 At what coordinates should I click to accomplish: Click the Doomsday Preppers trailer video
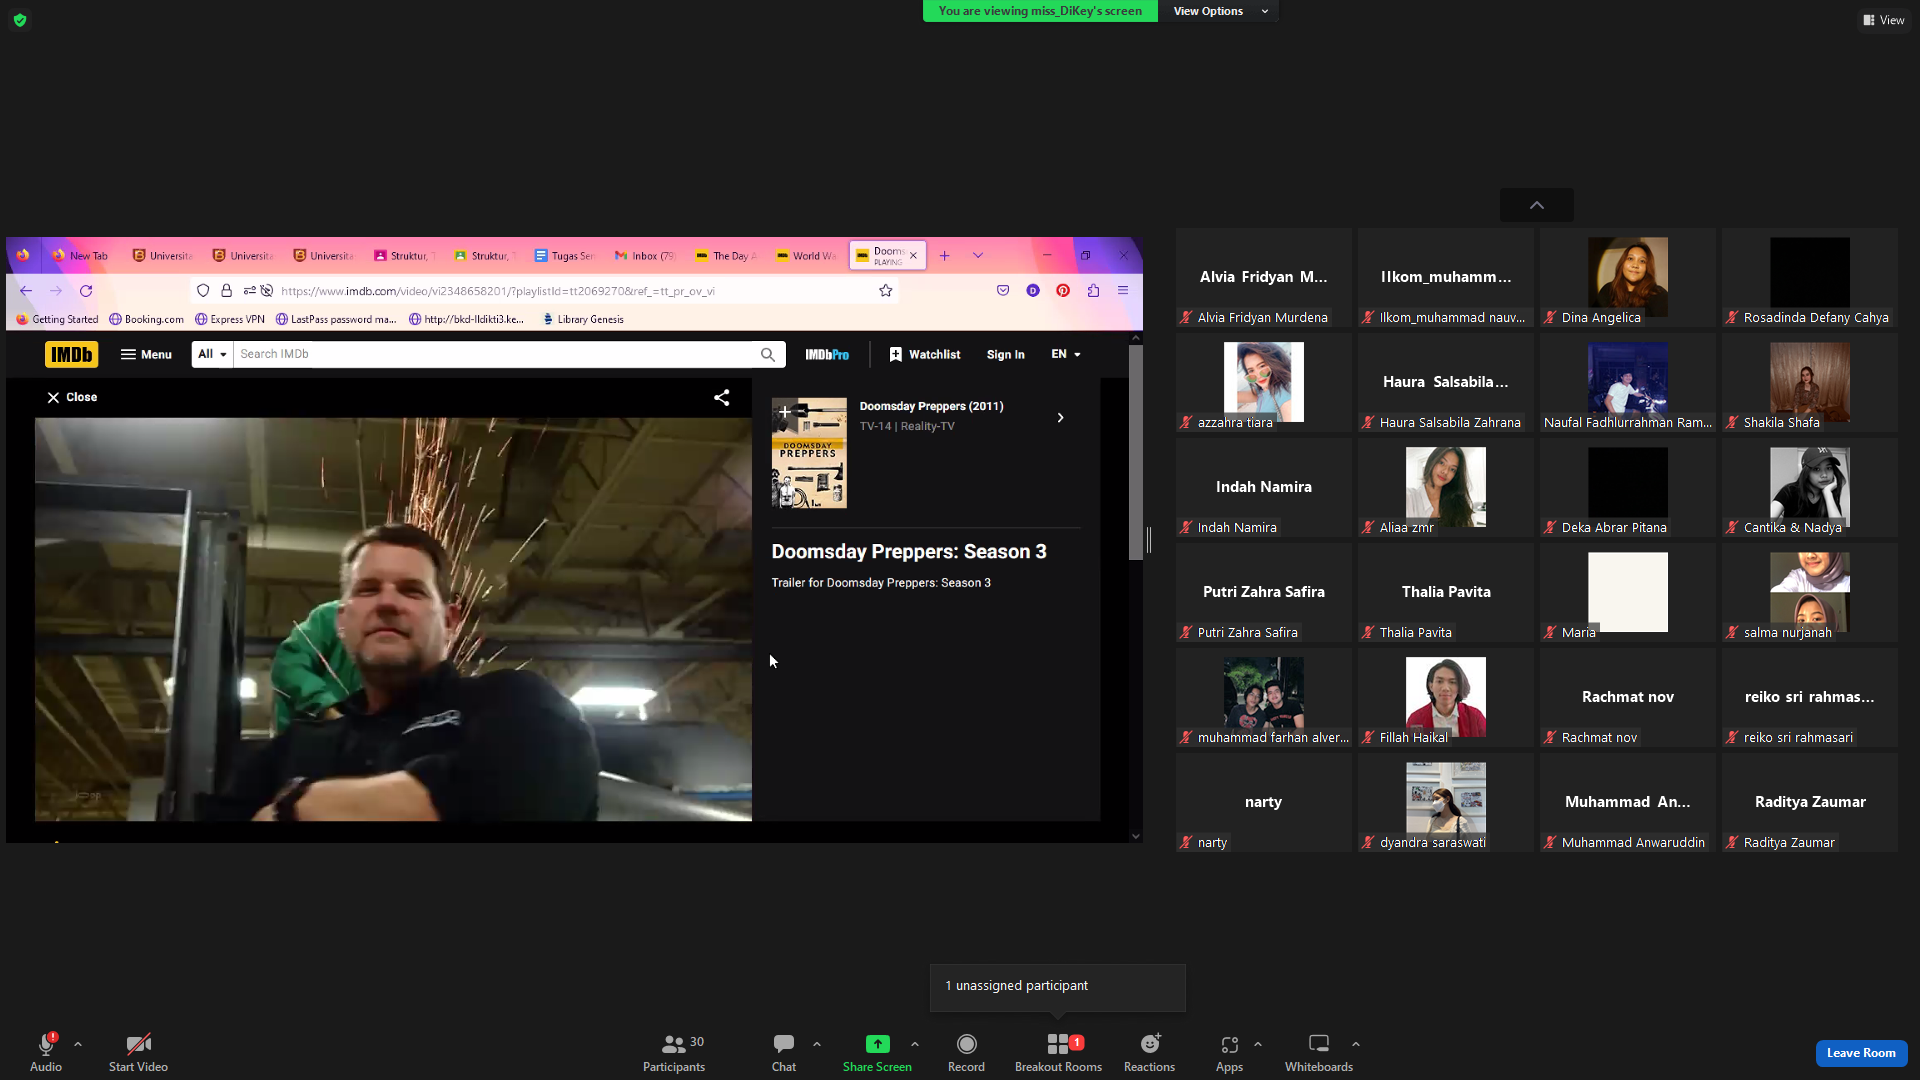coord(393,619)
